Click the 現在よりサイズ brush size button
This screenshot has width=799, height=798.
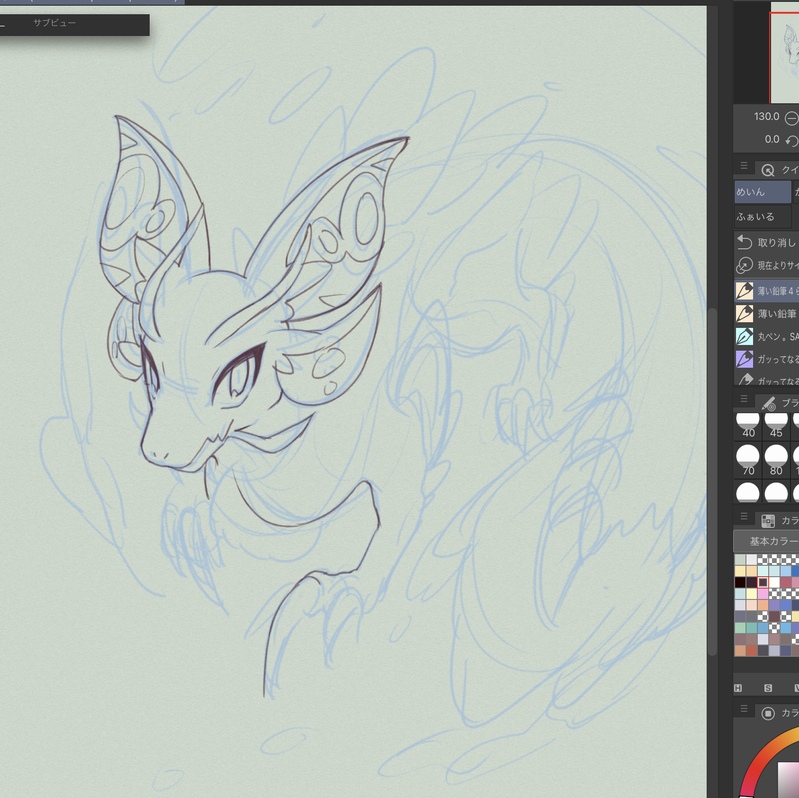pos(767,265)
